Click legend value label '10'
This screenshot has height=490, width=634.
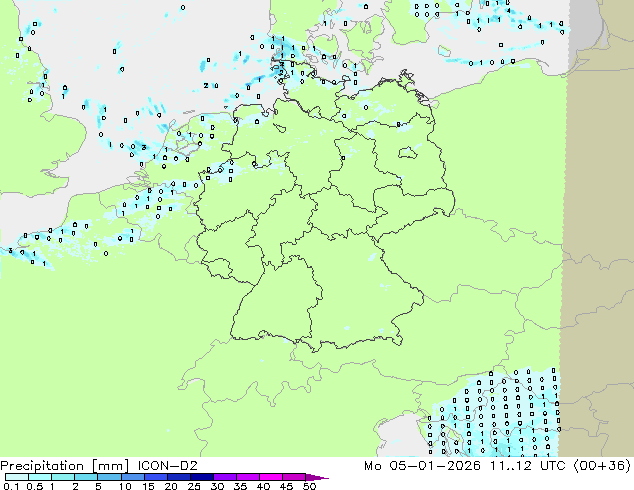pyautogui.click(x=125, y=486)
